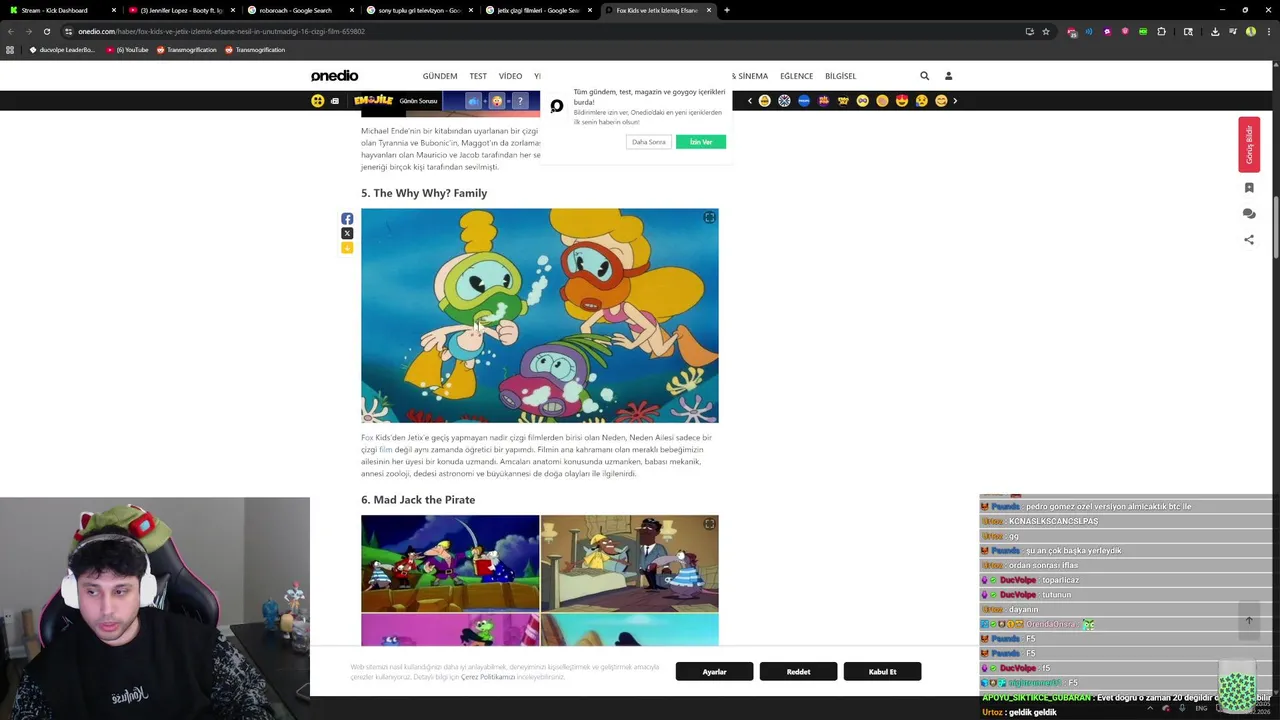Screen dimensions: 1280x720
Task: Click the pink shield extension icon
Action: tap(1125, 31)
